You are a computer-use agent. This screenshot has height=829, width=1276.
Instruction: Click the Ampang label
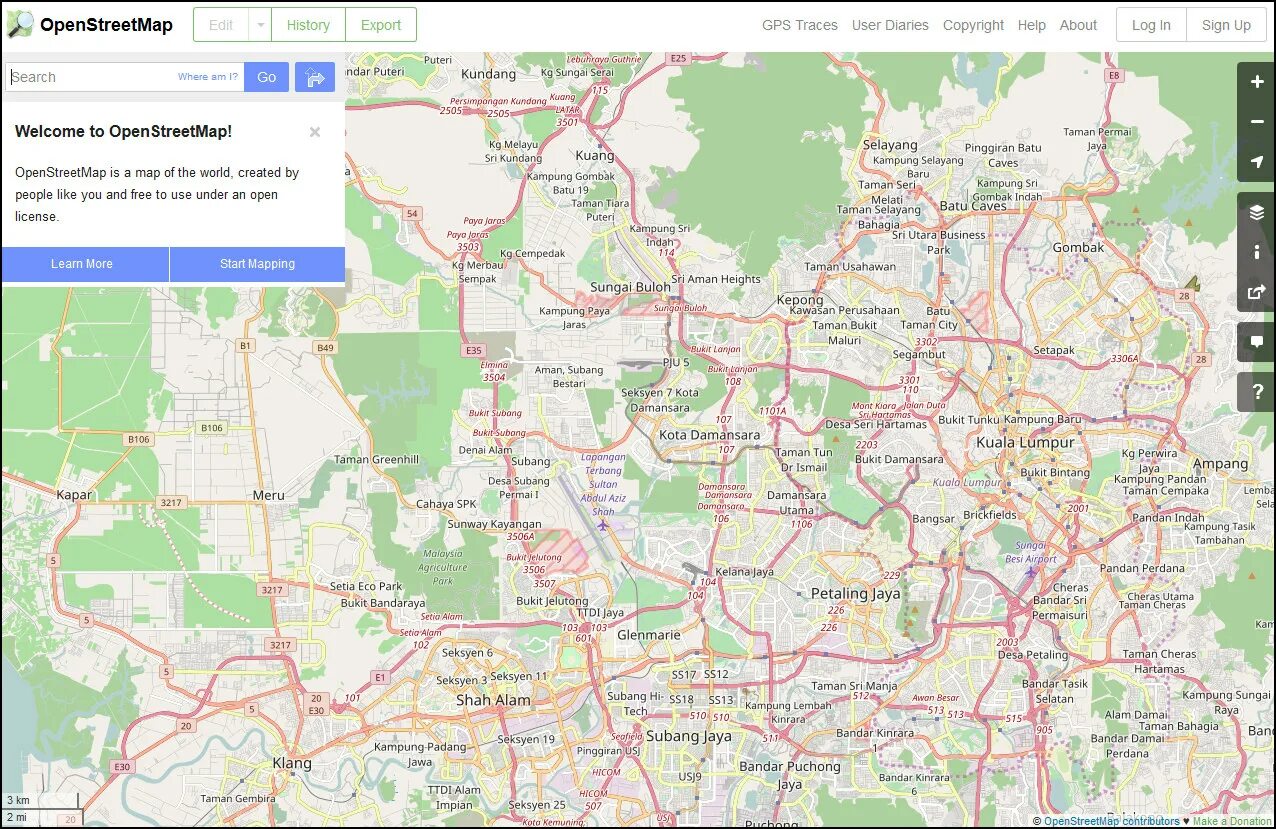[x=1221, y=463]
